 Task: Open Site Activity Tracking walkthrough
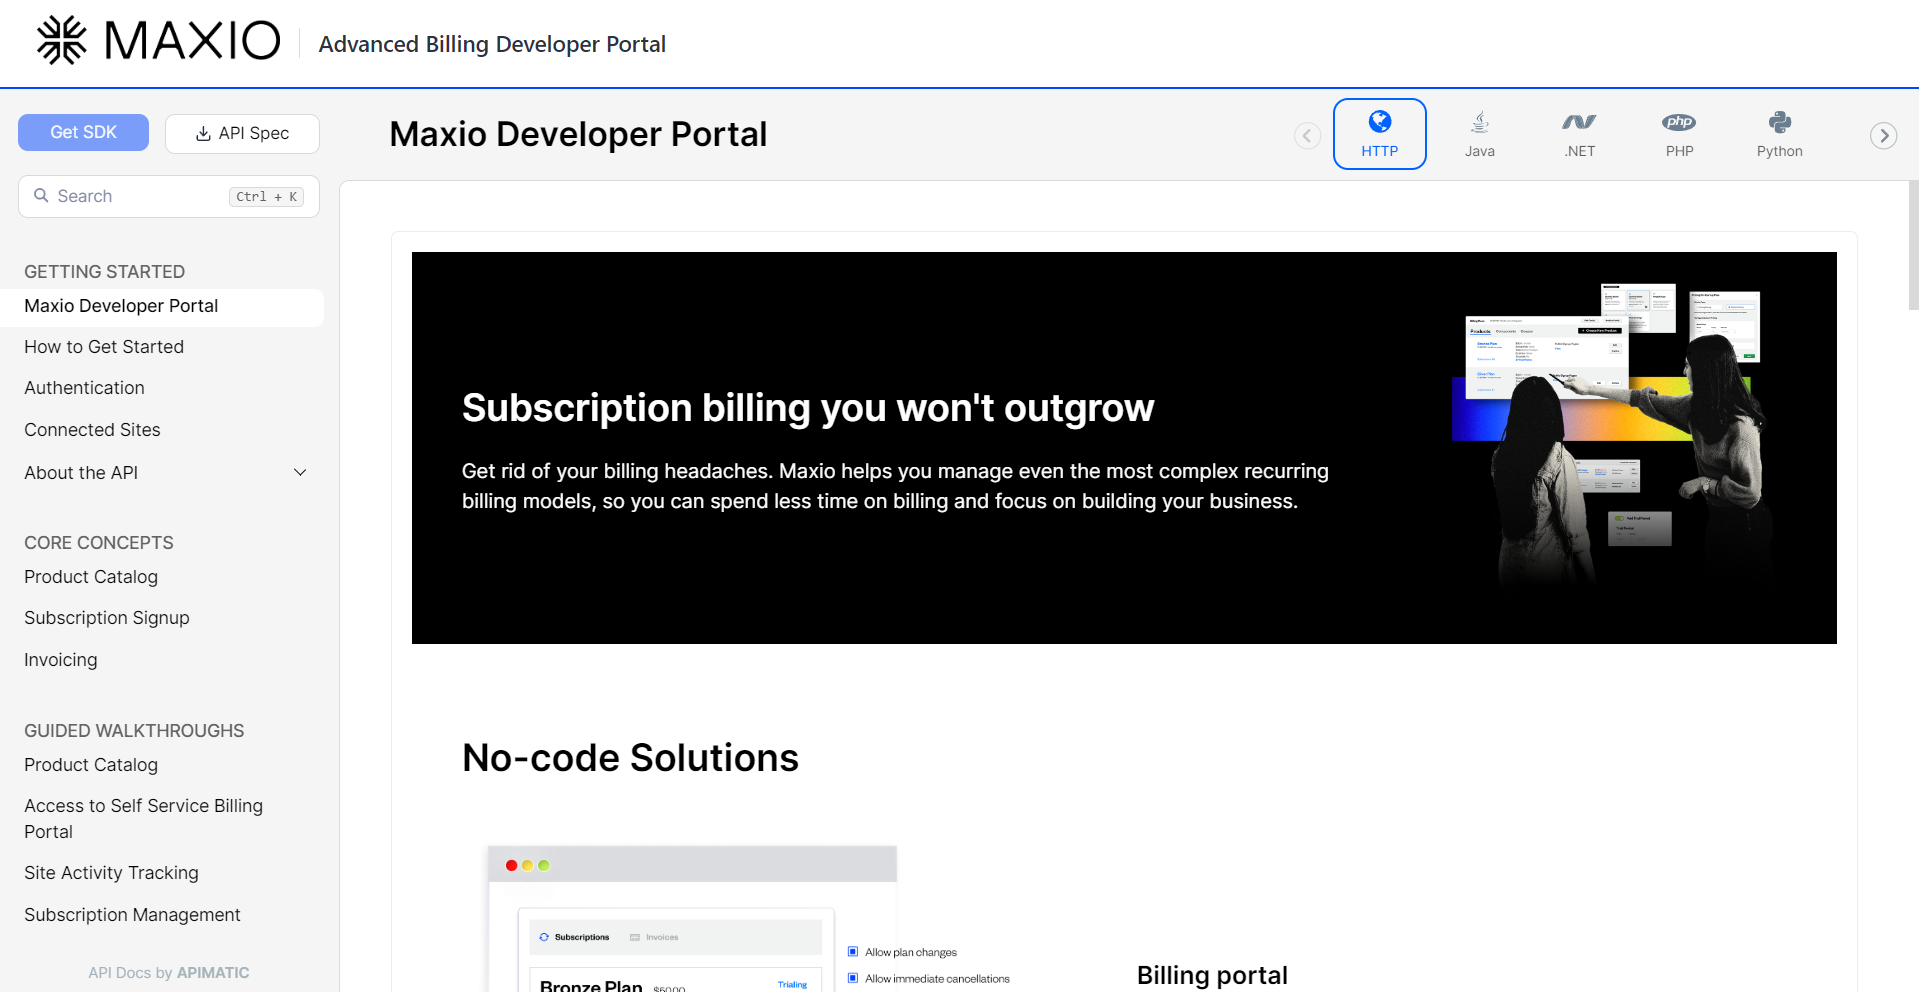[x=111, y=873]
